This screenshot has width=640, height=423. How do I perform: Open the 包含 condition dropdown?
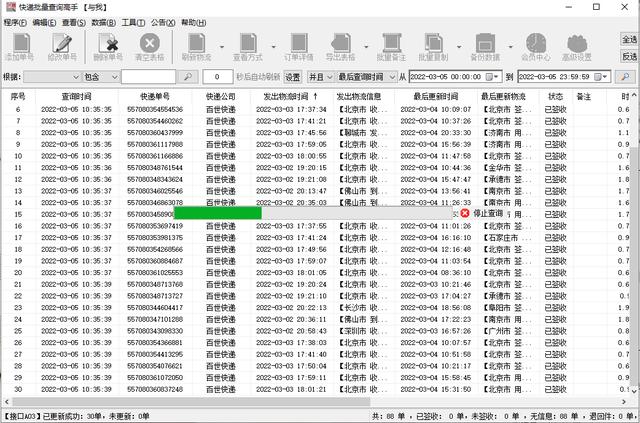click(x=101, y=77)
